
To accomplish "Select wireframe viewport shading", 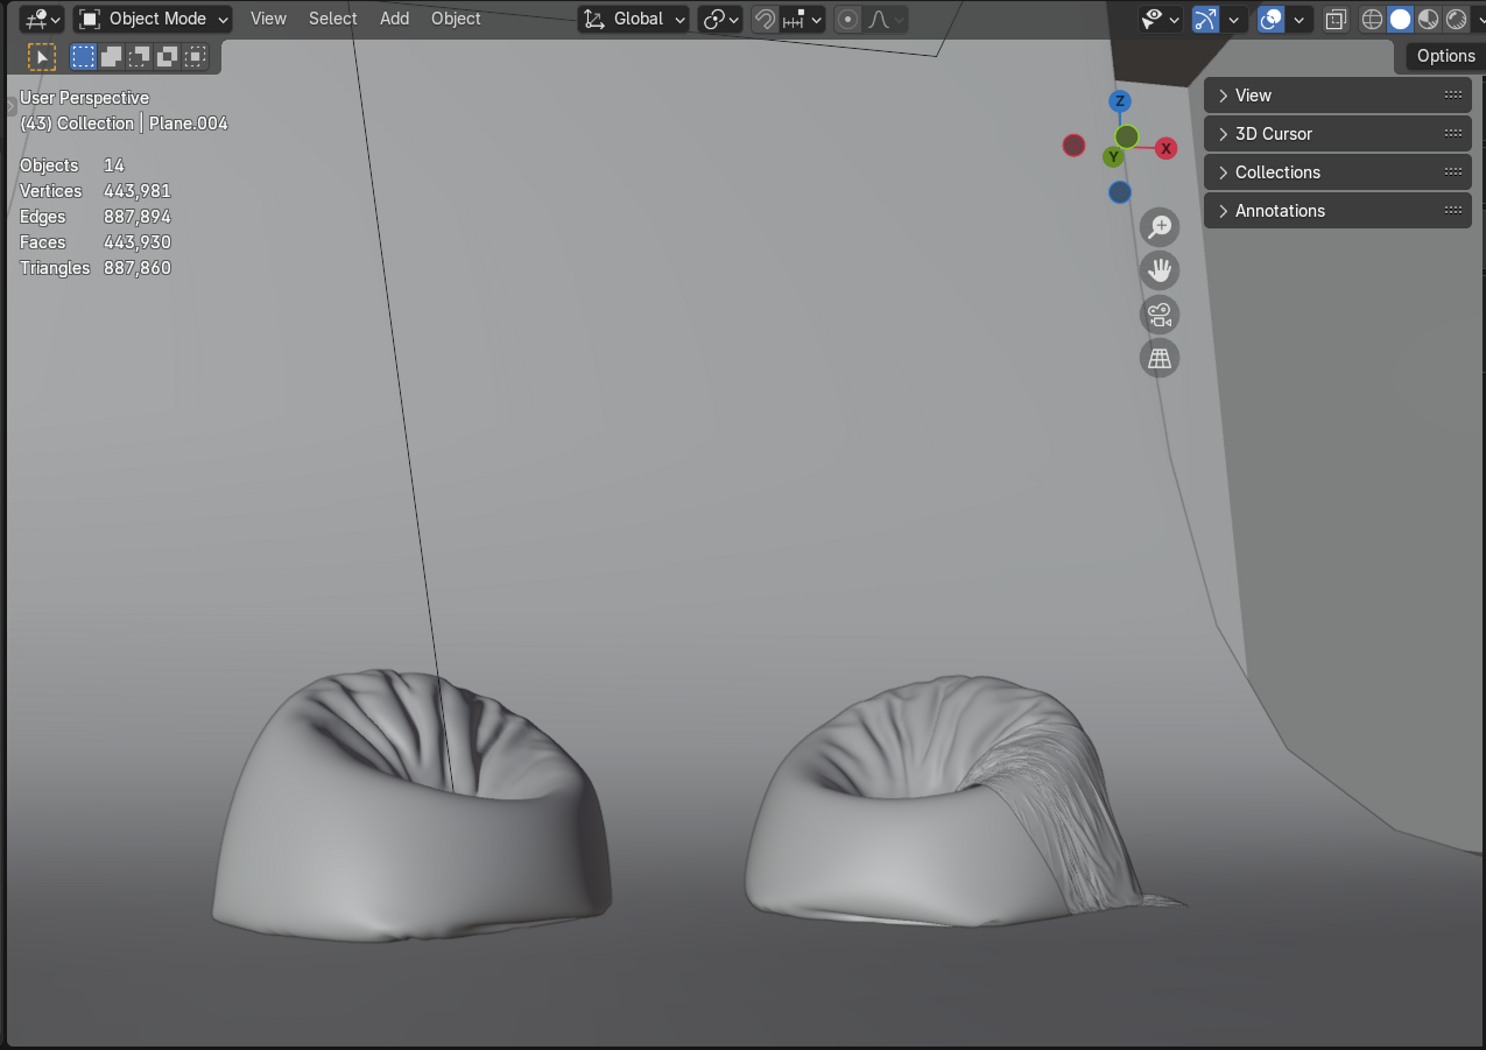I will point(1372,19).
